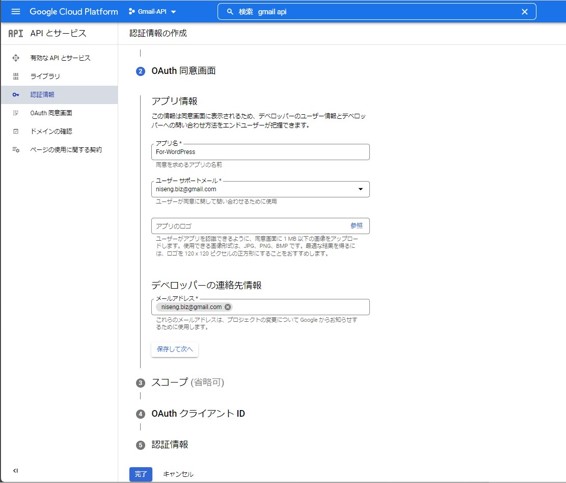Open 有効な API とサービス in sidebar

click(x=60, y=58)
